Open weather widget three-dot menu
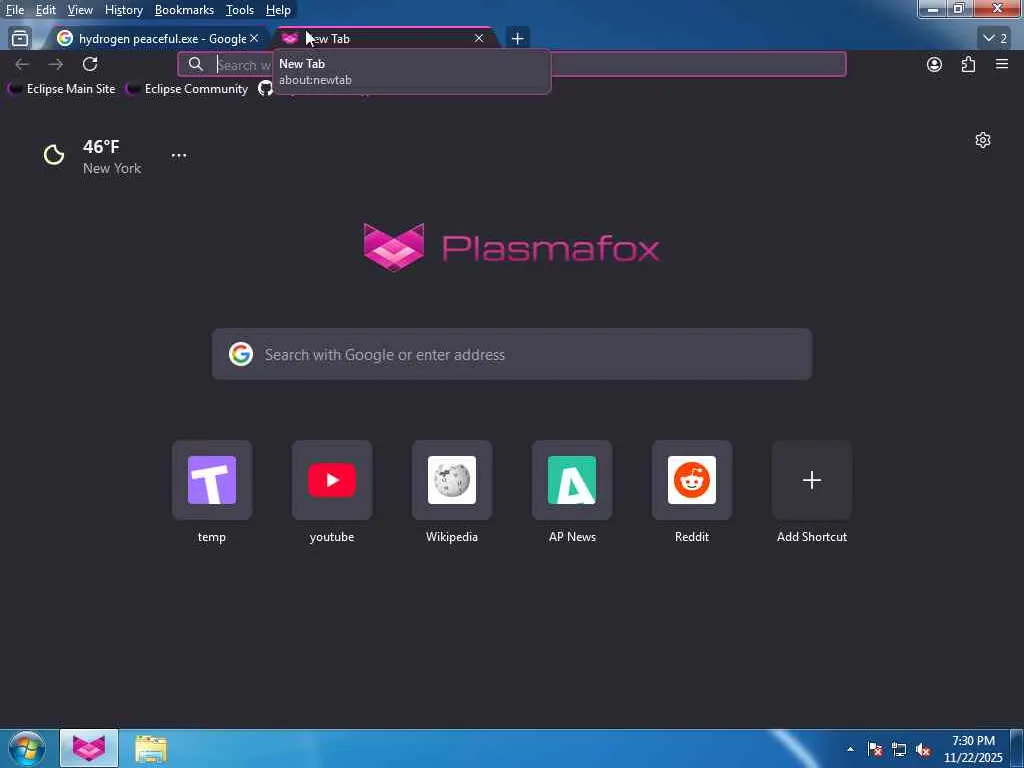 pyautogui.click(x=179, y=155)
